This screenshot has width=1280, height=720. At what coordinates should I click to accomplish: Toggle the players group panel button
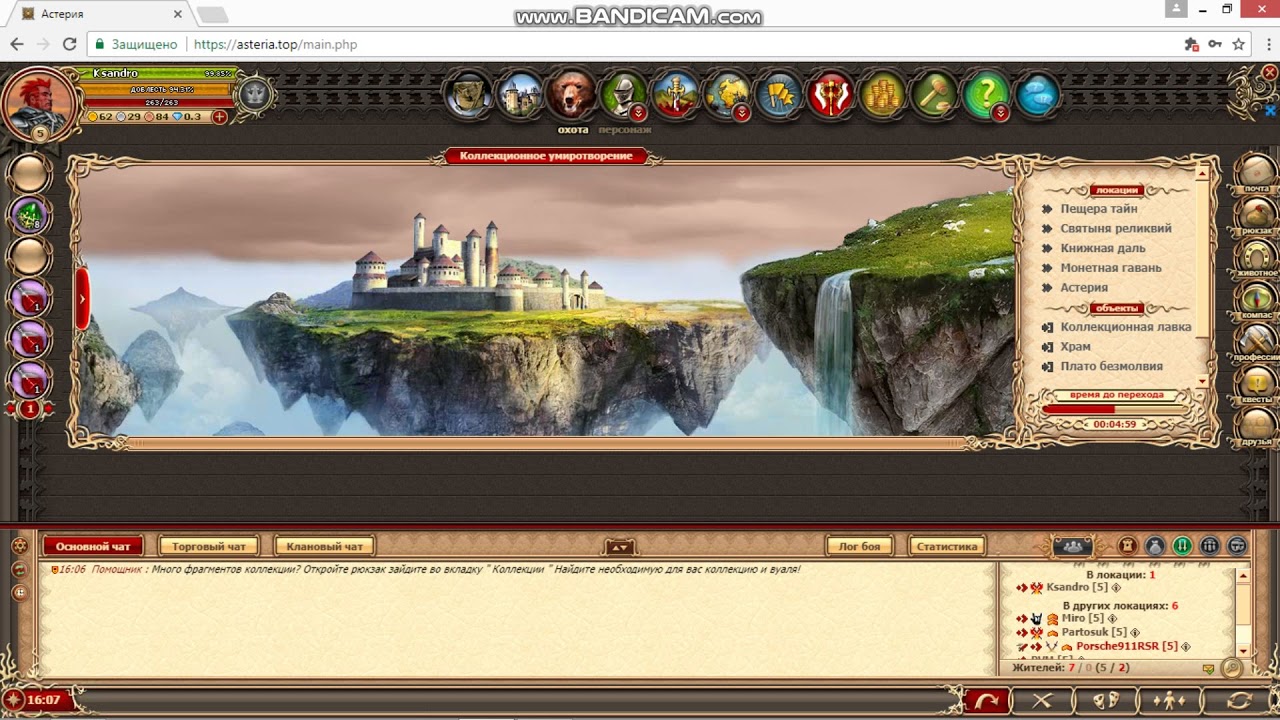pyautogui.click(x=1072, y=546)
